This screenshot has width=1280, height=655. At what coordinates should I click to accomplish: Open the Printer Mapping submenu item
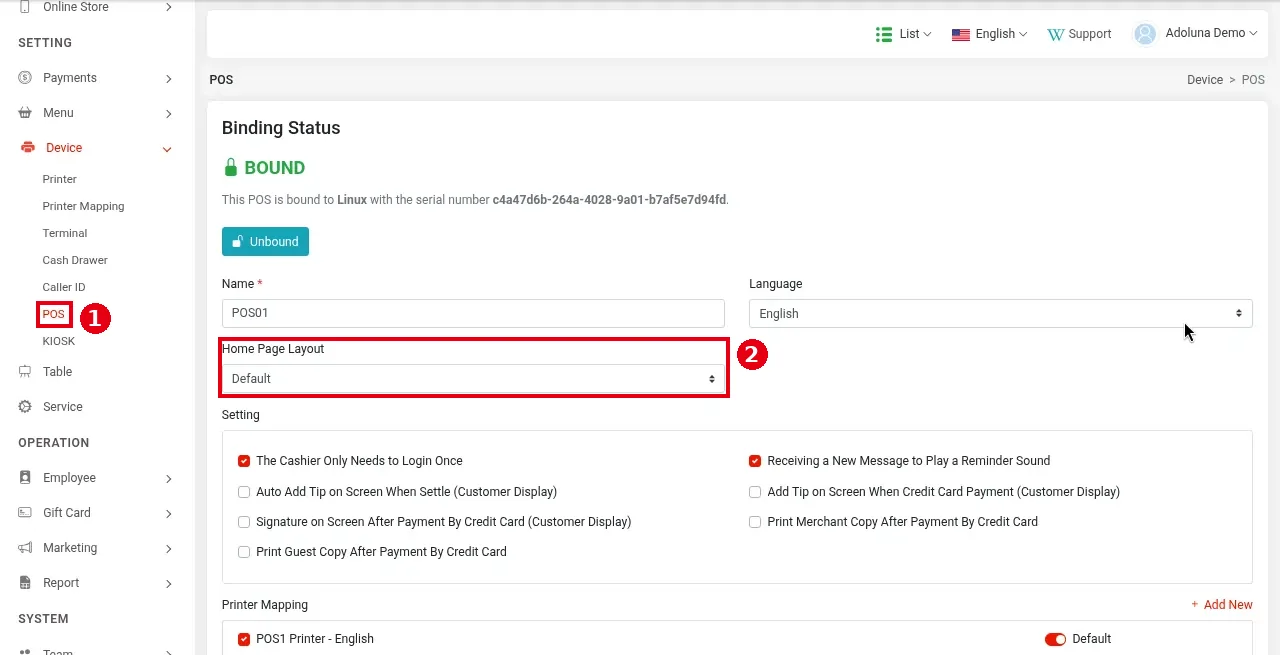[x=83, y=206]
